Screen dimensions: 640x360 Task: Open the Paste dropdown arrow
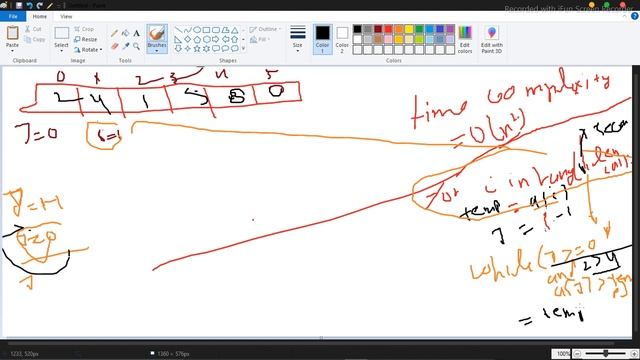(12, 50)
